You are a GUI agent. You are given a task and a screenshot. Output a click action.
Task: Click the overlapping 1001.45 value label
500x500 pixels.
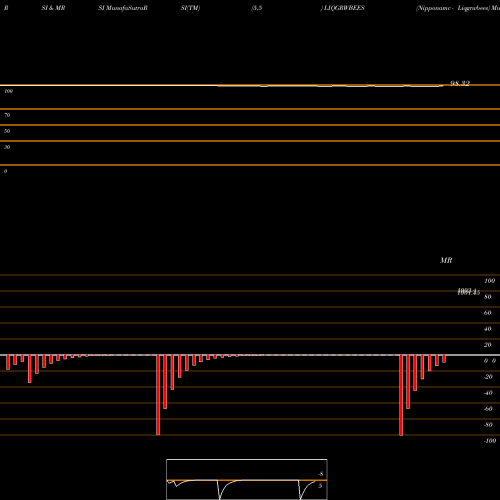click(x=469, y=292)
